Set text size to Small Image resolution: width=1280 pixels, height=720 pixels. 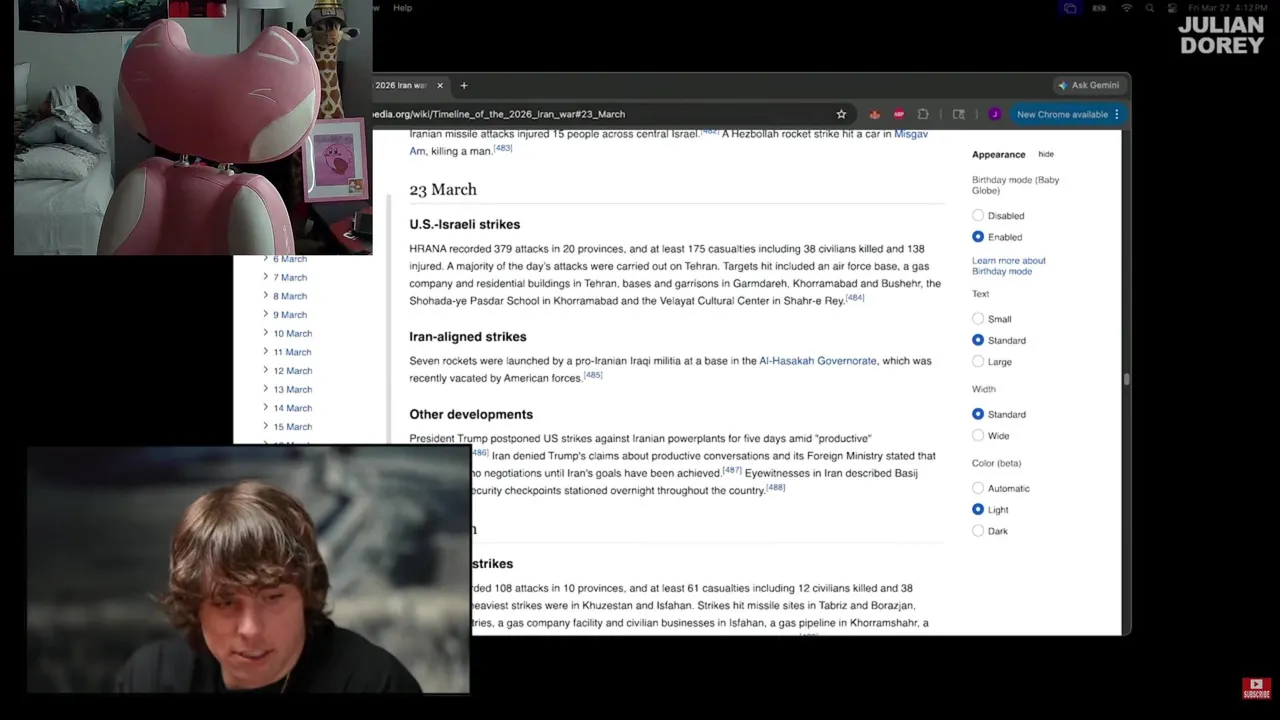[x=978, y=319]
